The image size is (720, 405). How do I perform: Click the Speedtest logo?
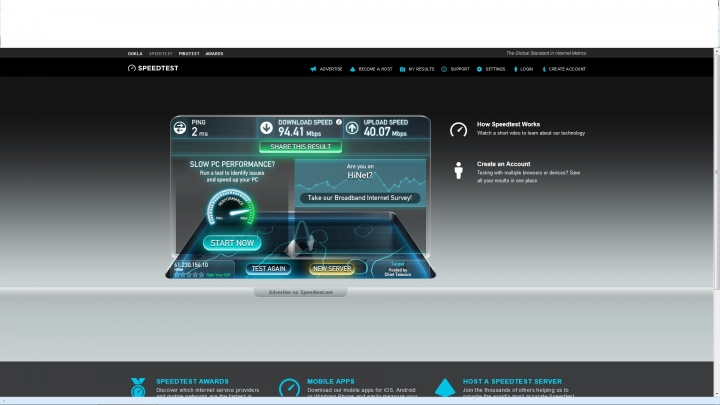[153, 68]
